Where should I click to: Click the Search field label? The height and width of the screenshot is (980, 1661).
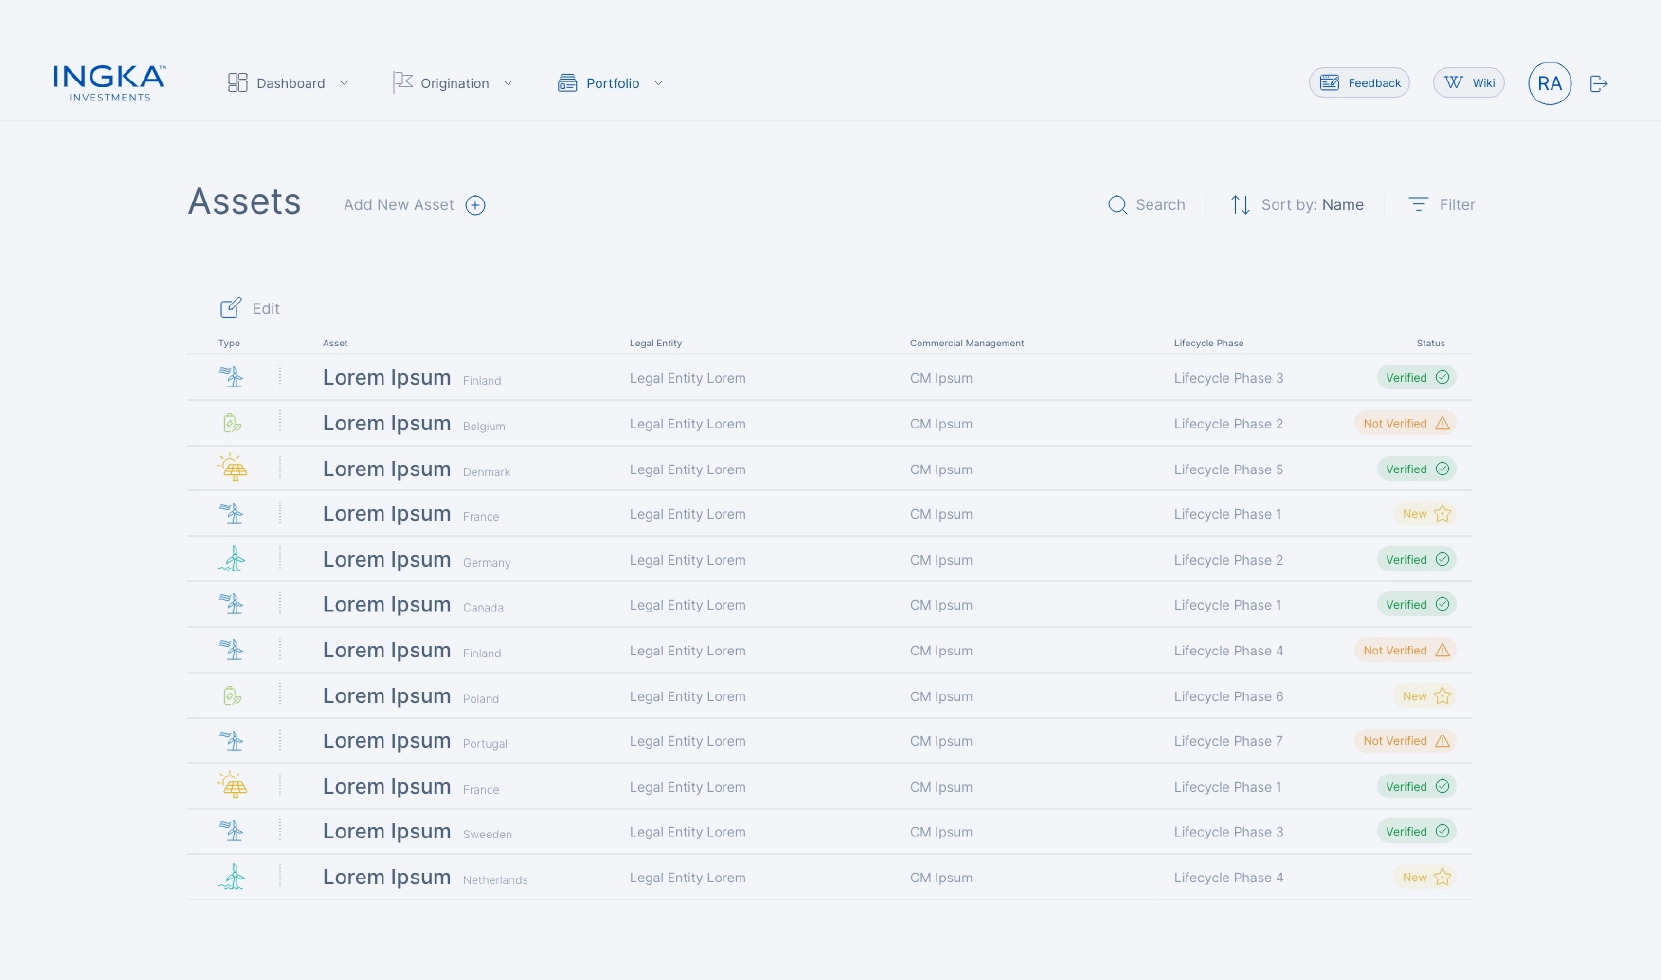click(1161, 205)
